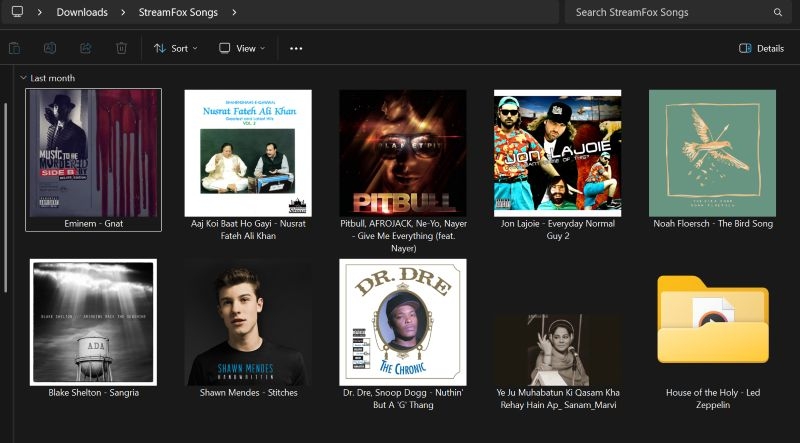Click the Paste clipboard icon in toolbar
Screen dimensions: 800x443
click(x=14, y=48)
